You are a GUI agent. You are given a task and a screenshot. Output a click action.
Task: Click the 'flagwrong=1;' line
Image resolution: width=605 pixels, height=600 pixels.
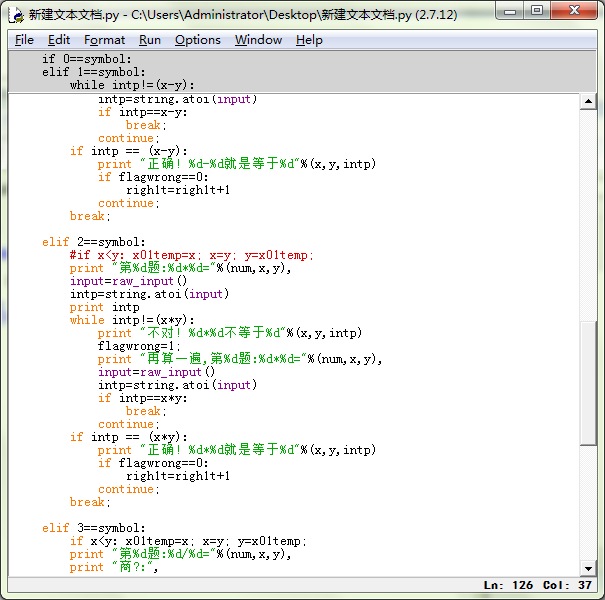click(x=139, y=346)
